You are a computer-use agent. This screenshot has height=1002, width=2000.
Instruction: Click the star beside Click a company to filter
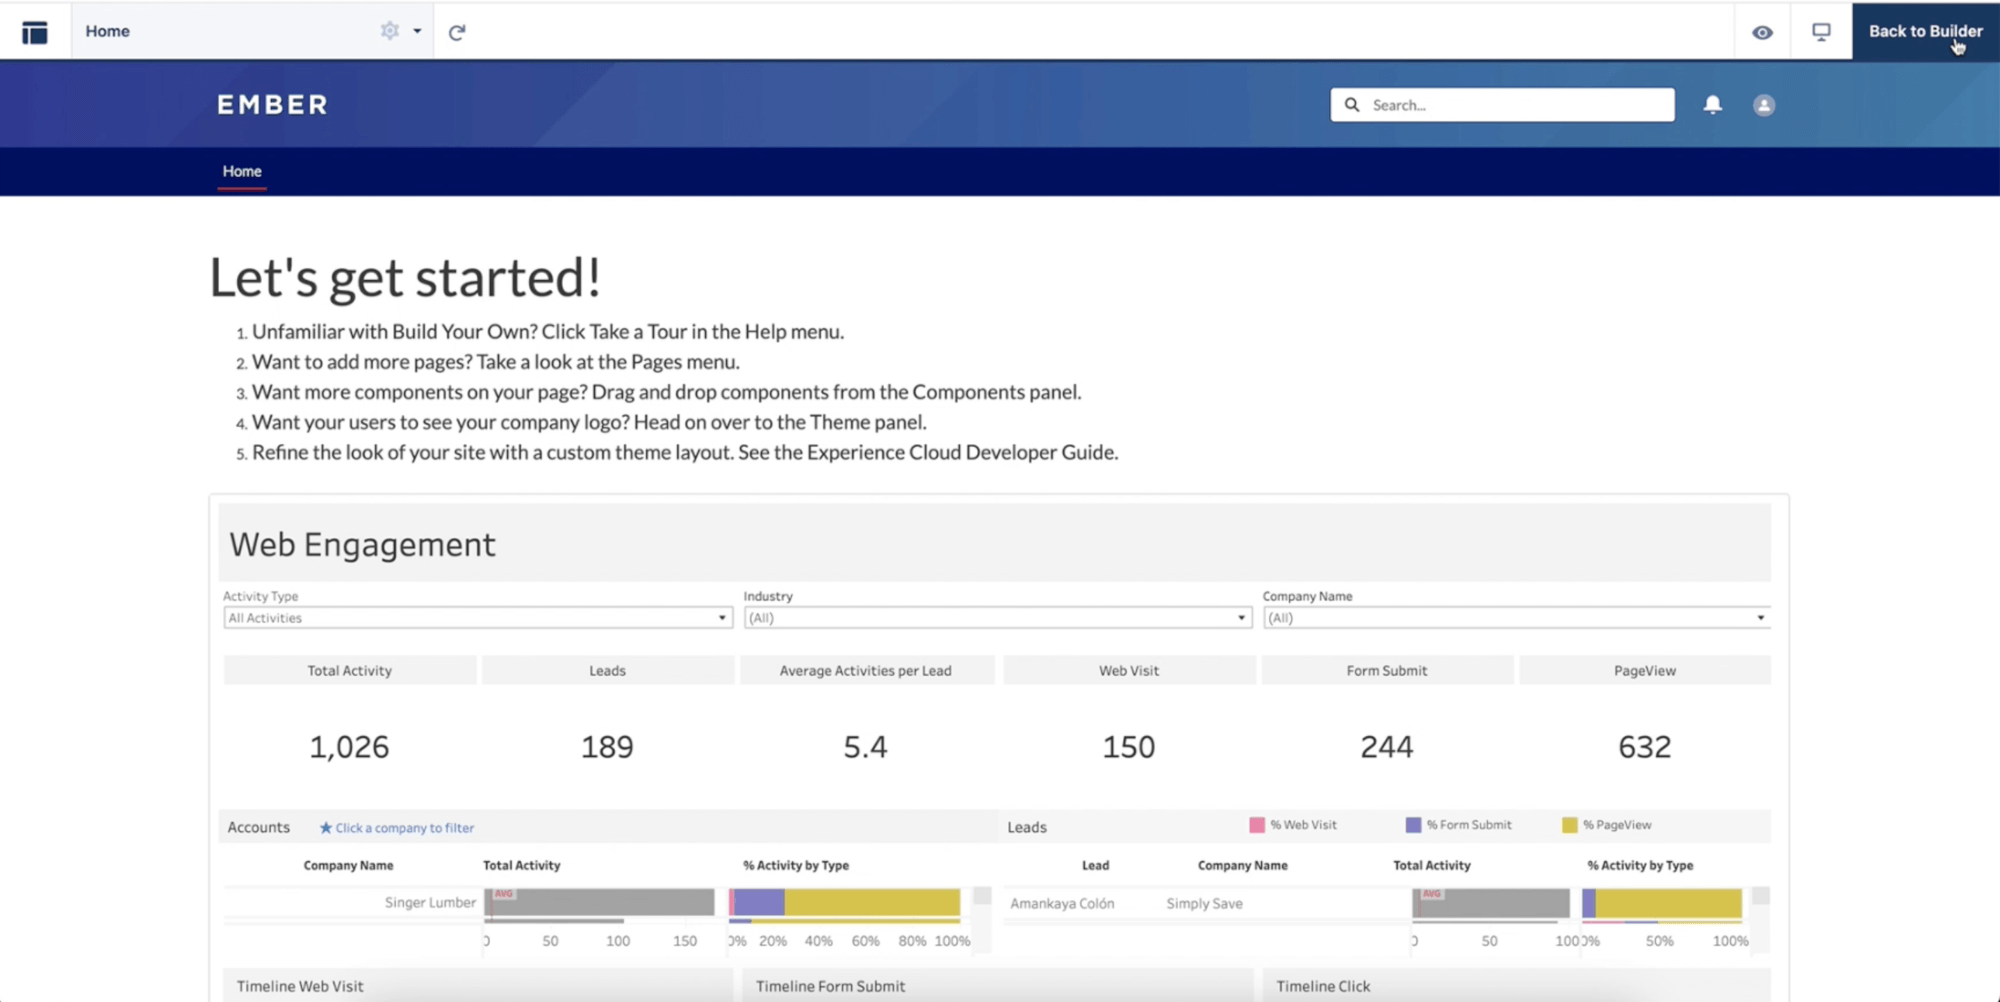point(325,828)
